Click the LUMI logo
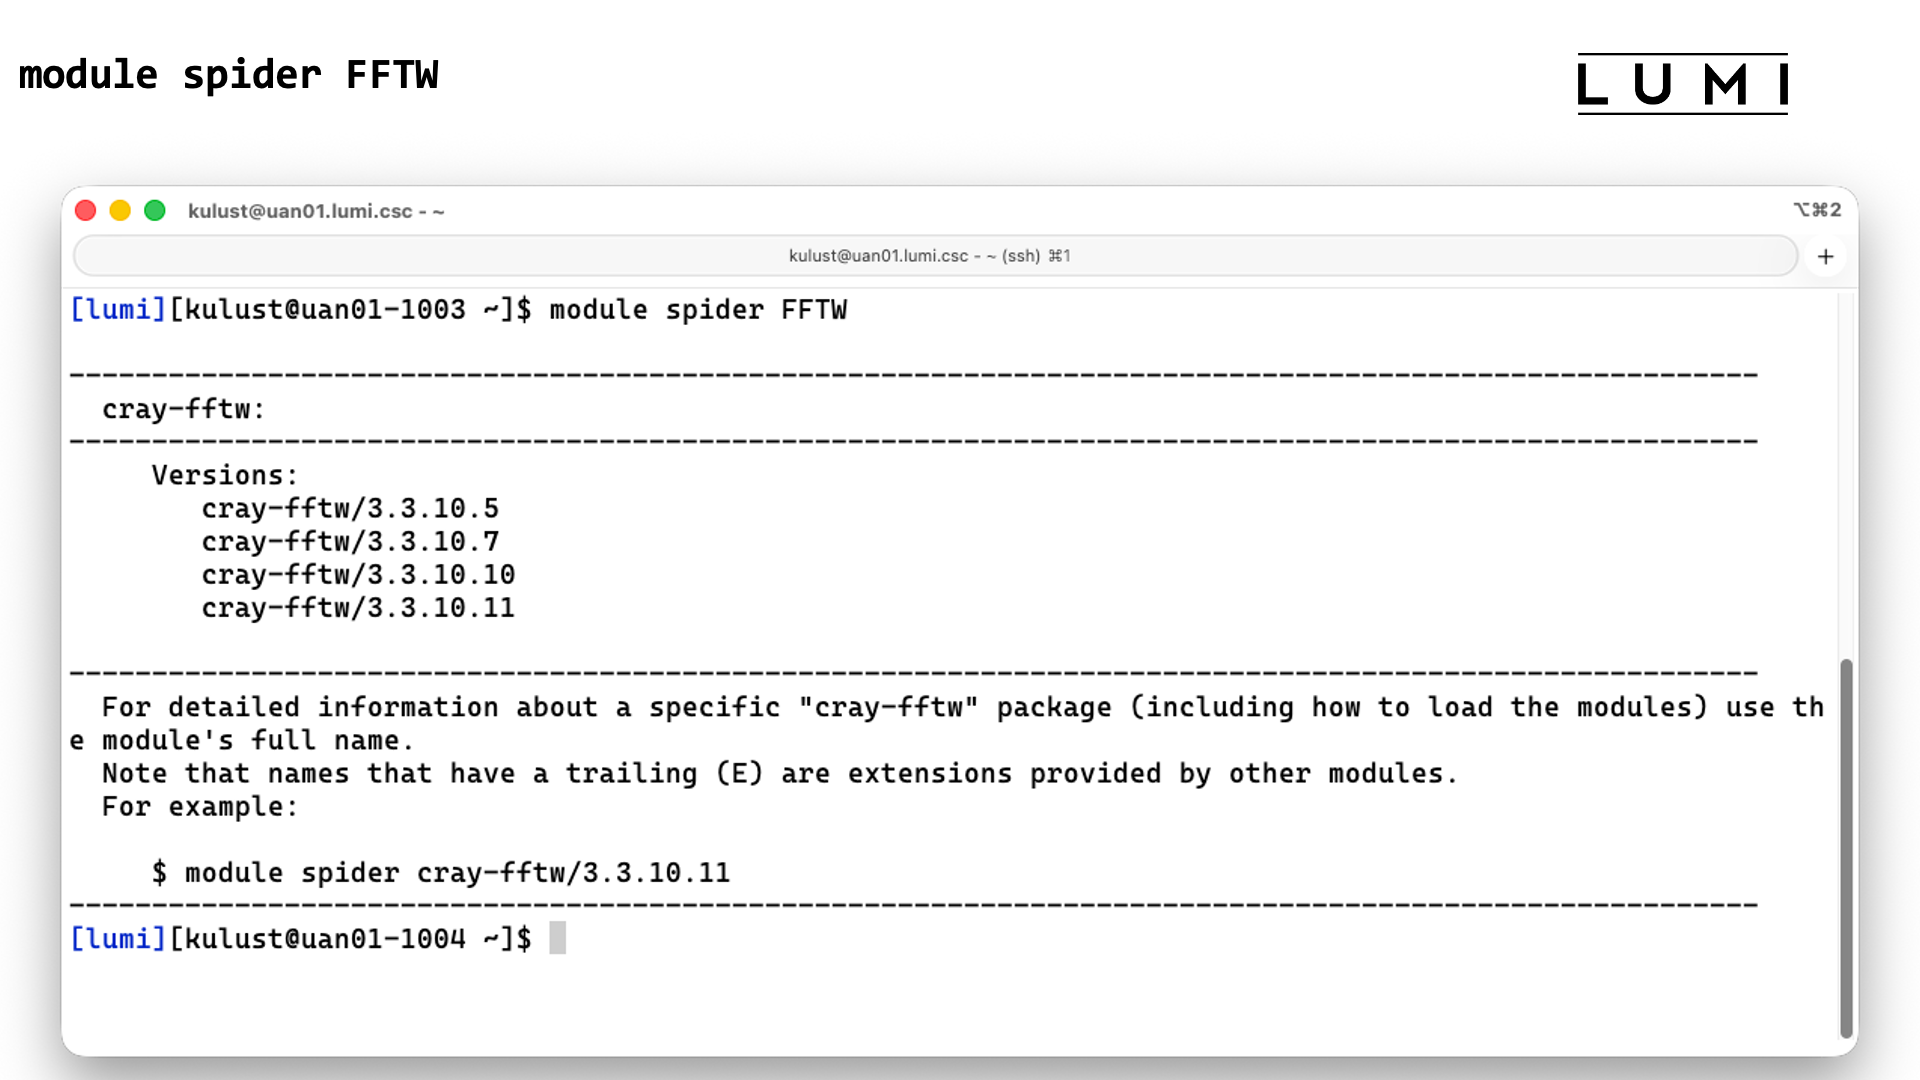The image size is (1920, 1080). 1682,84
